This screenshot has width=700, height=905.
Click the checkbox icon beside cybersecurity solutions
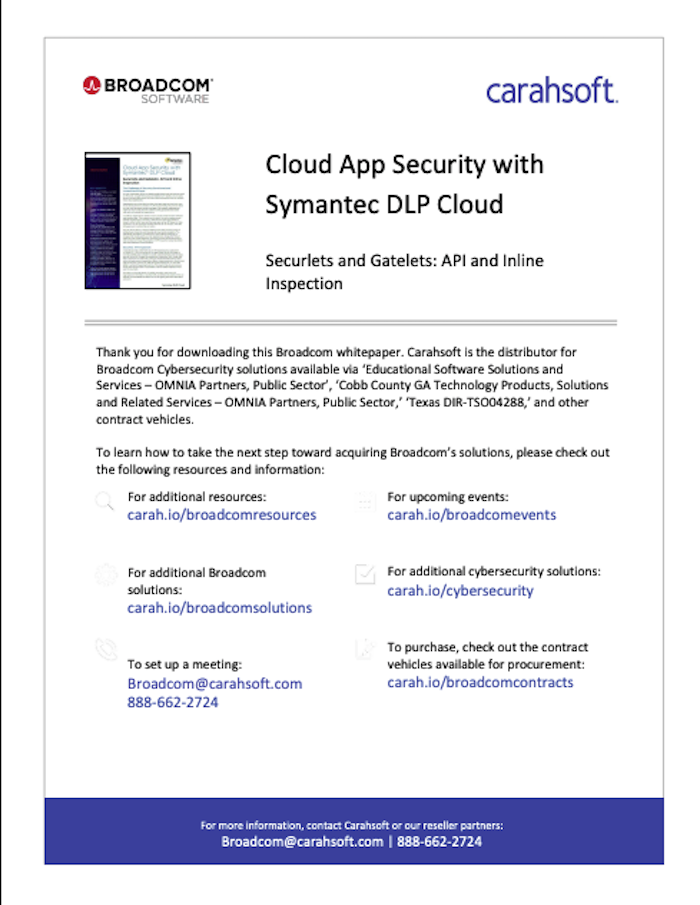[365, 574]
